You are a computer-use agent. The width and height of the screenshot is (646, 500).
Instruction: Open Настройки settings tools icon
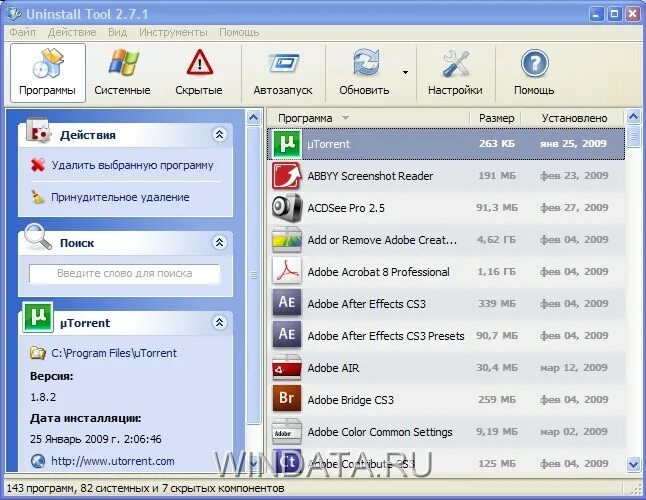point(456,63)
